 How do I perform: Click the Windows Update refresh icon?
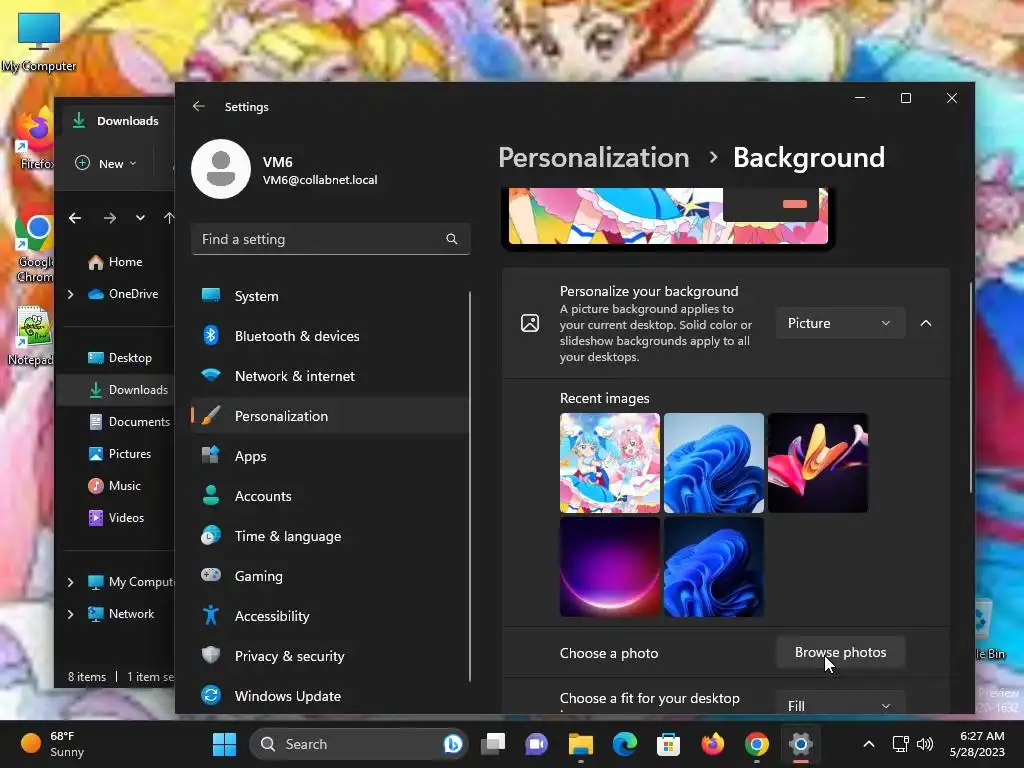click(x=211, y=696)
